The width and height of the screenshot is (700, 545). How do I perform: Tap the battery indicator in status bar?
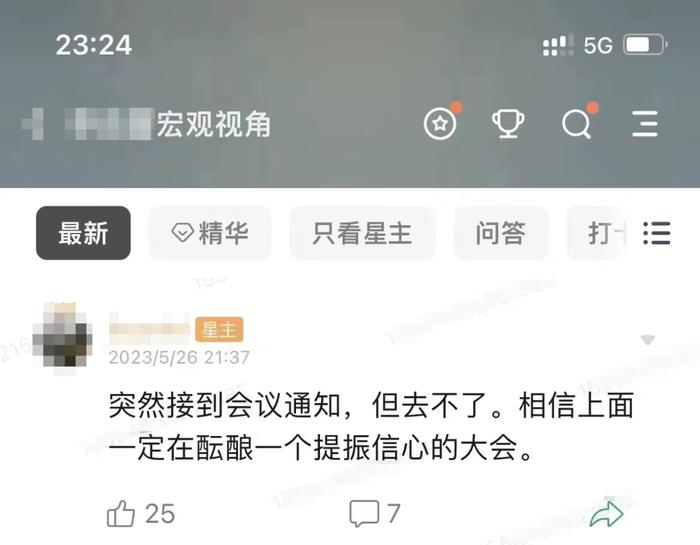pos(646,45)
